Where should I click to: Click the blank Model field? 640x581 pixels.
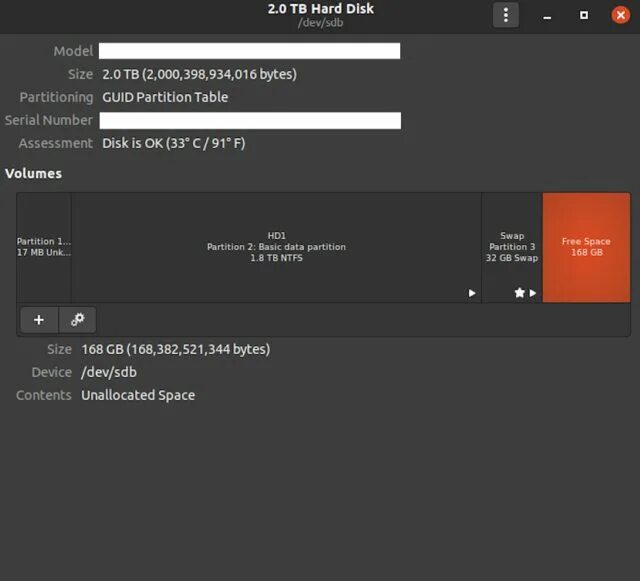coord(249,51)
